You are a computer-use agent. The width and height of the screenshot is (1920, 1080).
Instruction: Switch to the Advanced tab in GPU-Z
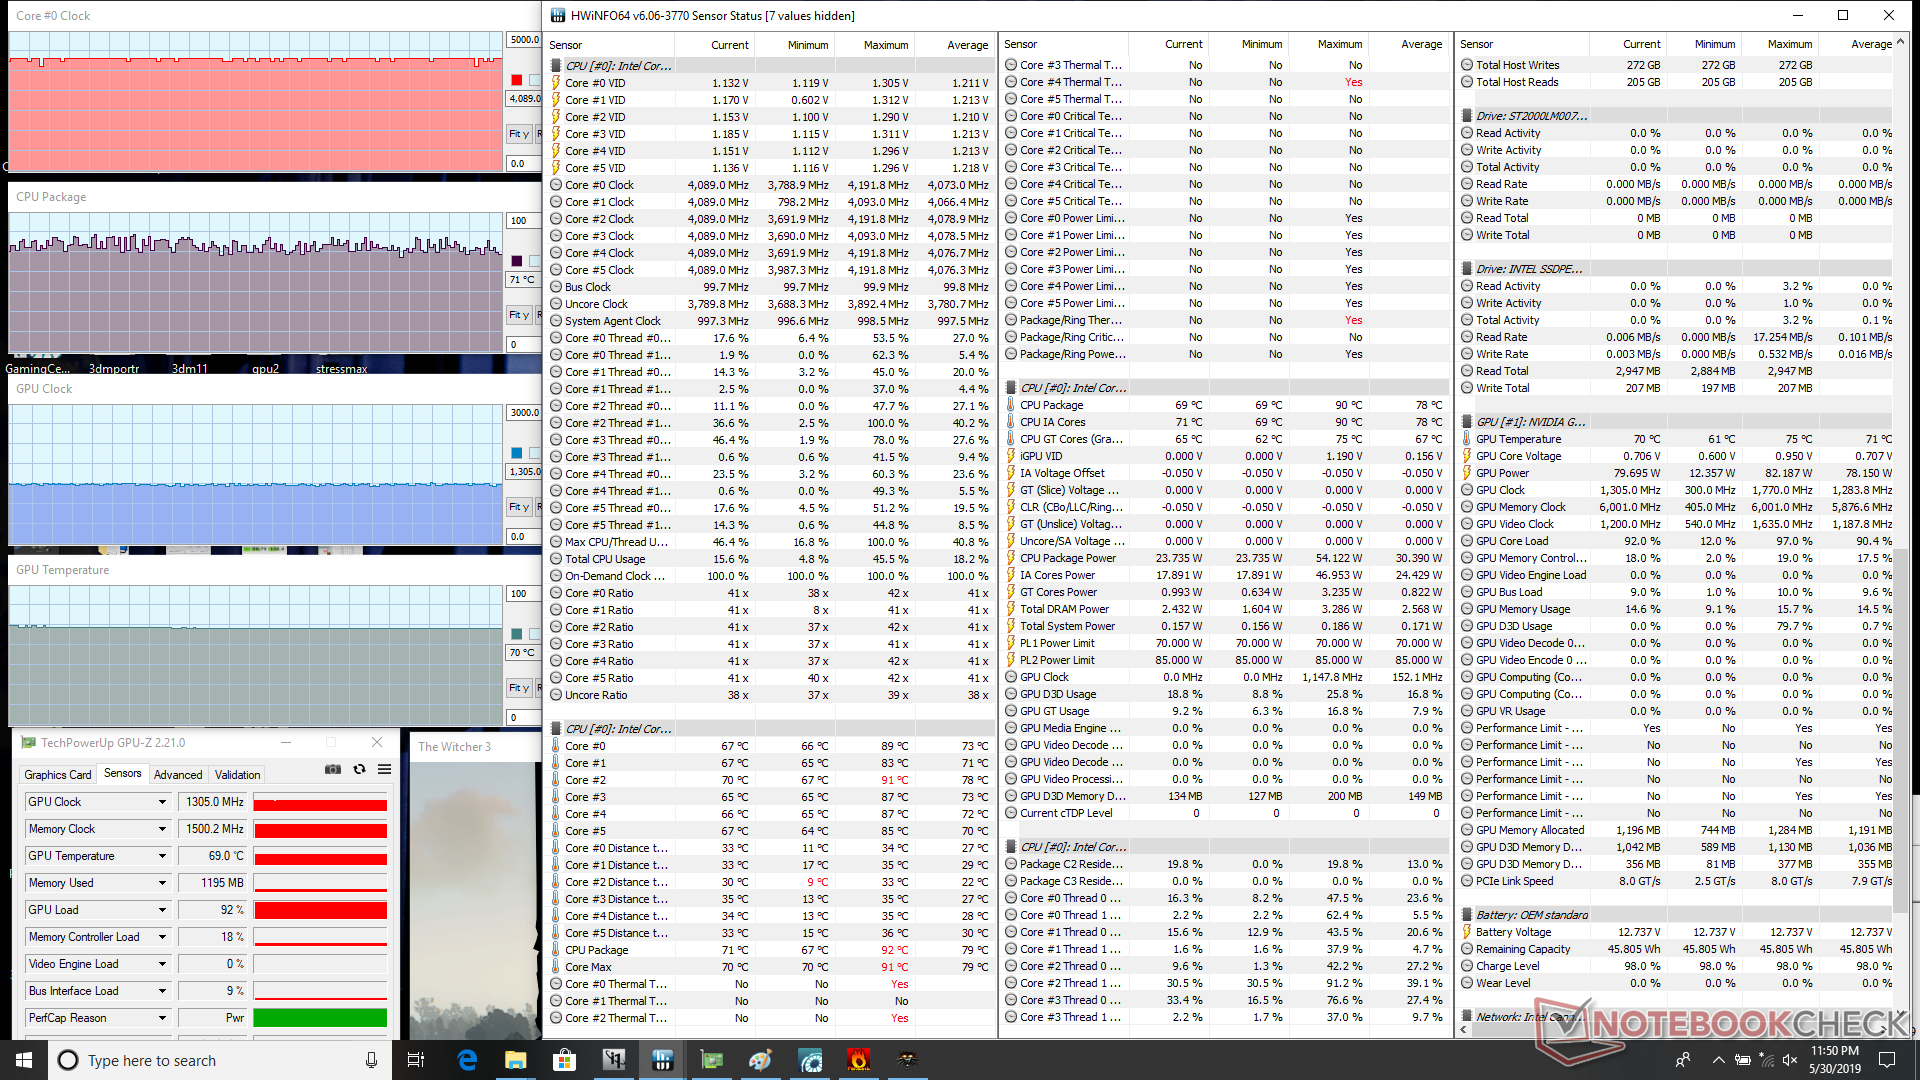coord(178,775)
